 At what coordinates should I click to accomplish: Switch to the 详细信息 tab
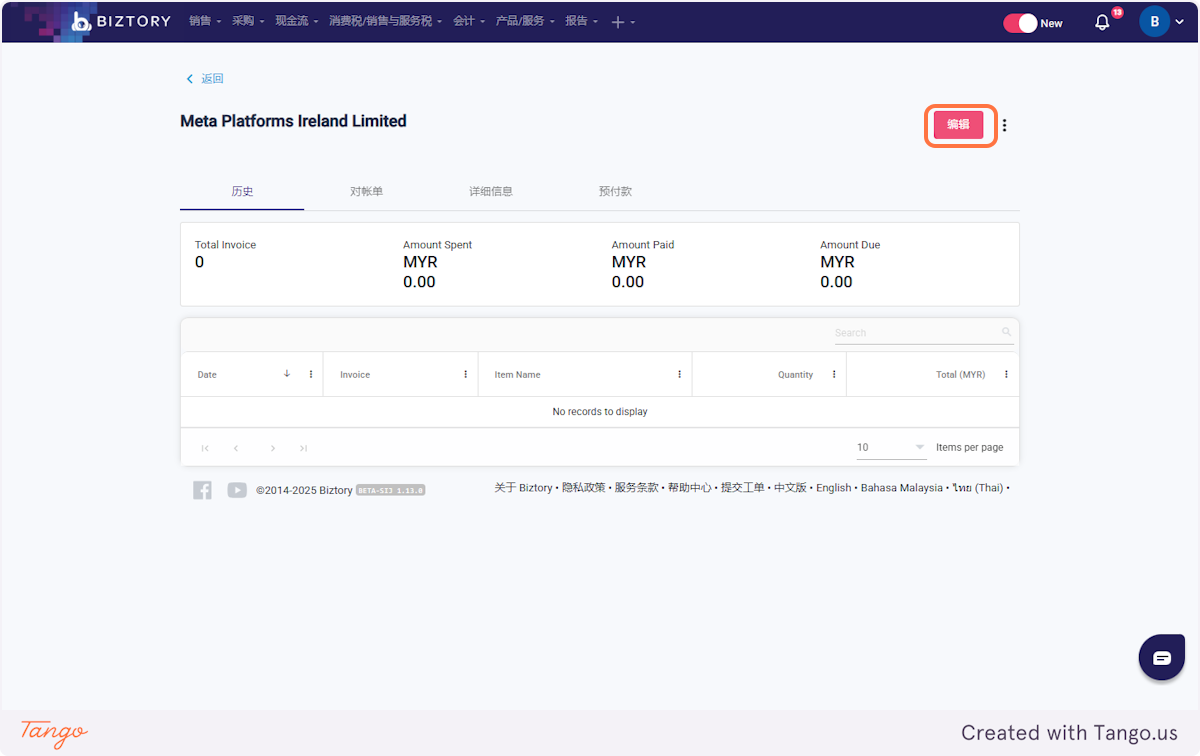tap(491, 191)
